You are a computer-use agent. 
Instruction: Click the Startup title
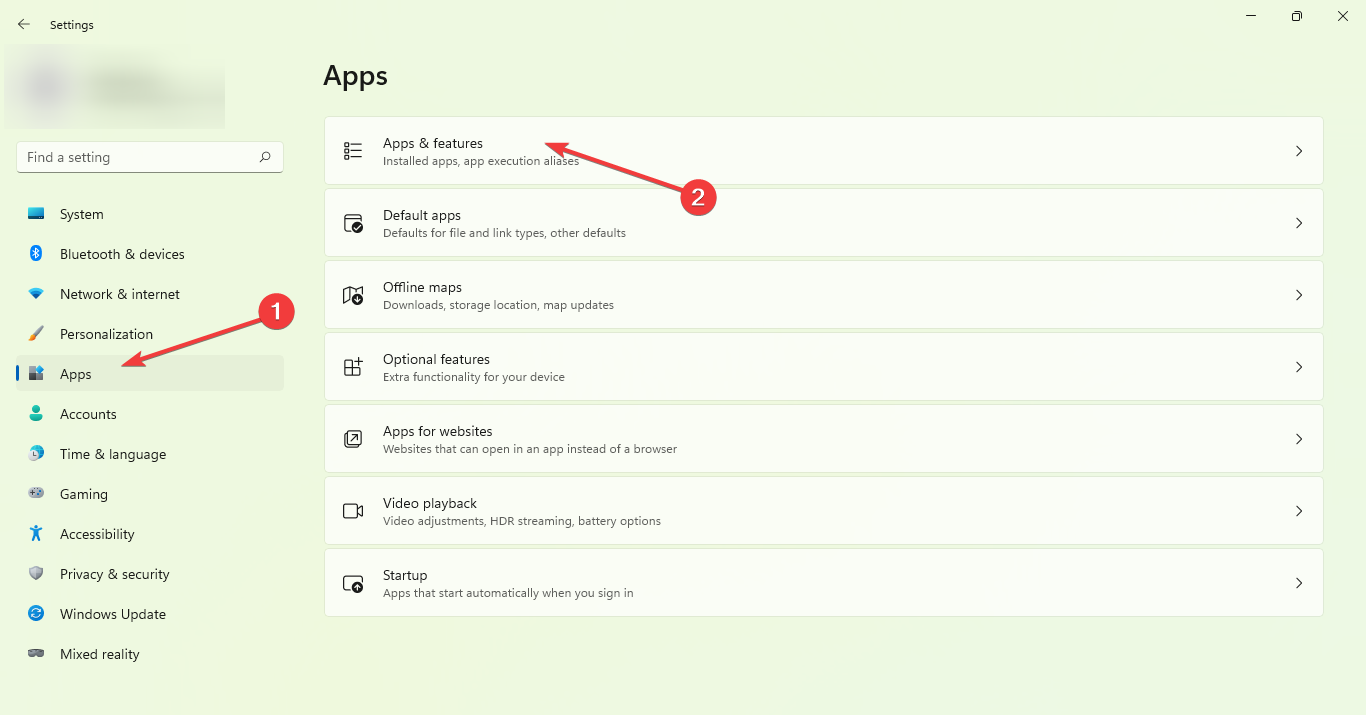click(405, 575)
